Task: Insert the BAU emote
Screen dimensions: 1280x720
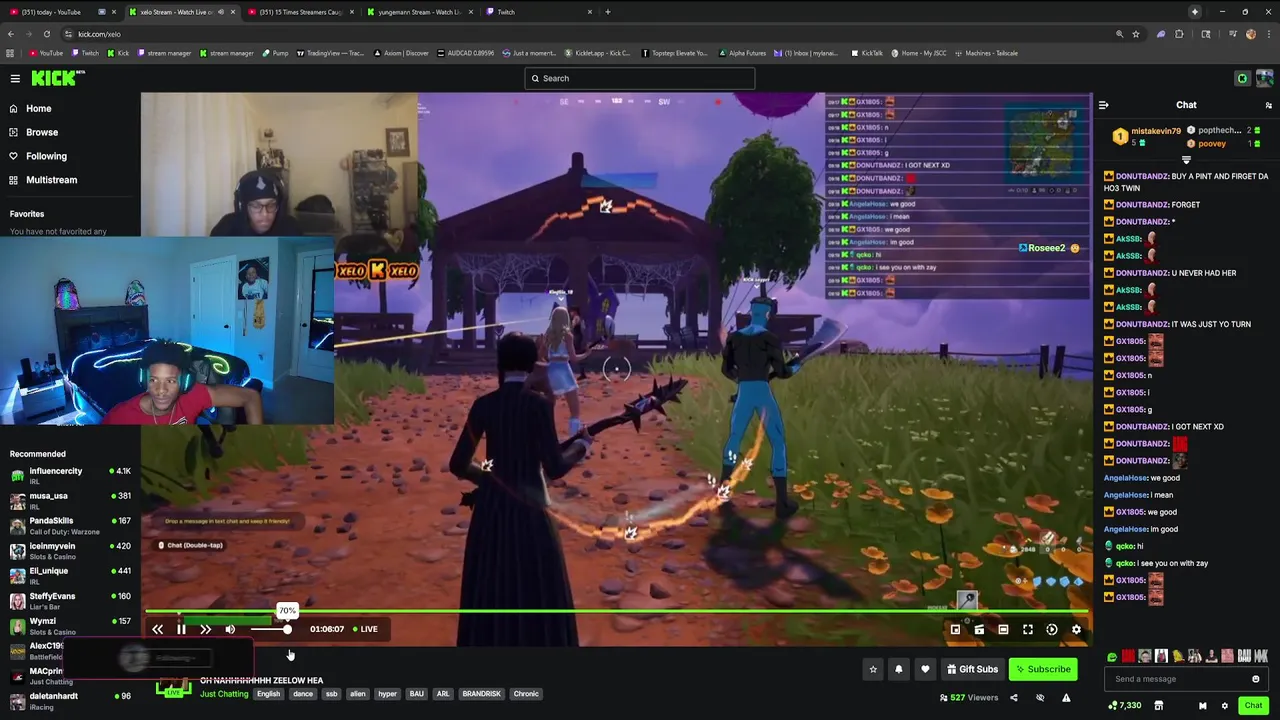Action: [1244, 657]
